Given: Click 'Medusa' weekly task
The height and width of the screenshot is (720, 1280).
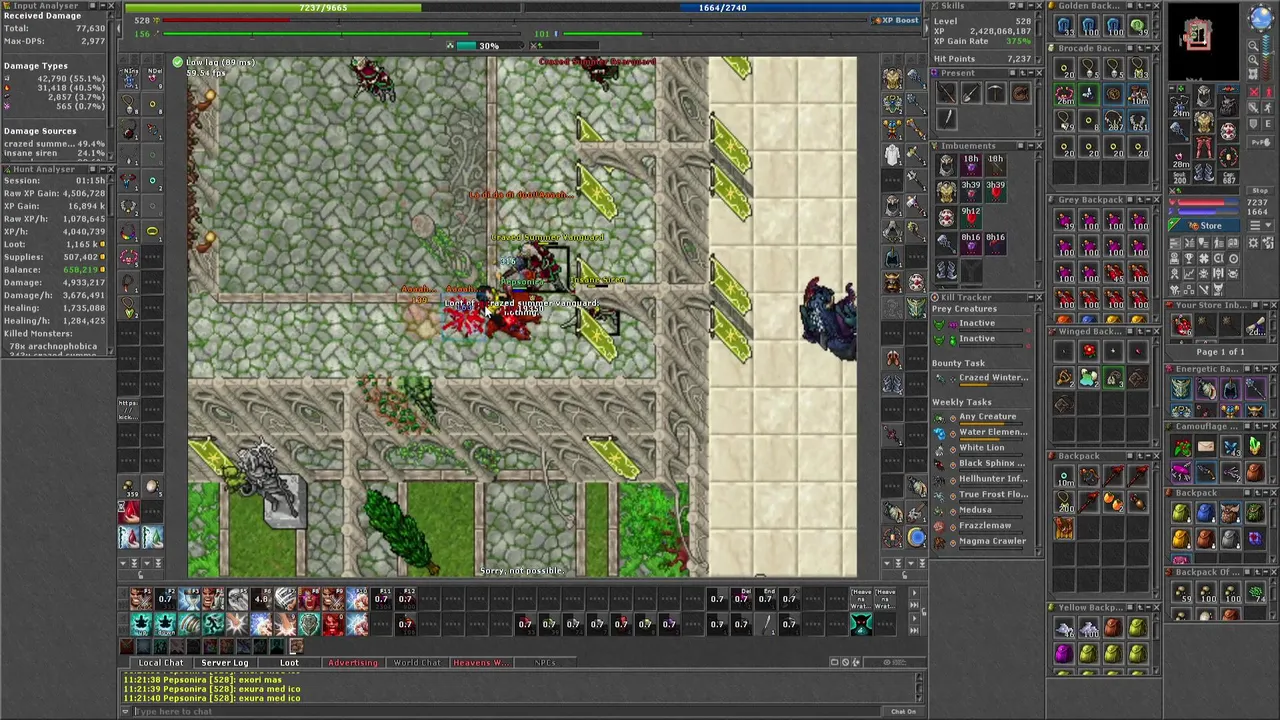Looking at the screenshot, I should 976,509.
